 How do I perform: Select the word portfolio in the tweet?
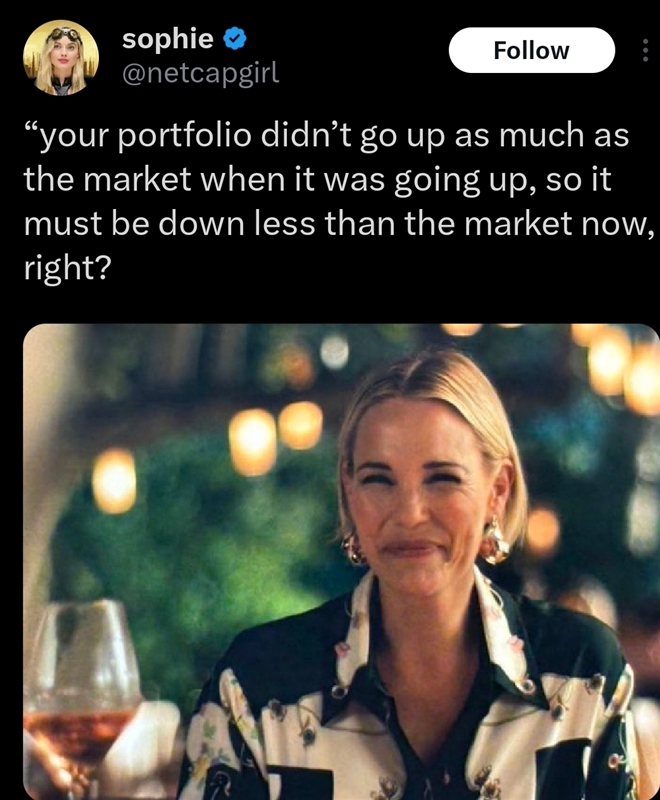click(x=185, y=137)
